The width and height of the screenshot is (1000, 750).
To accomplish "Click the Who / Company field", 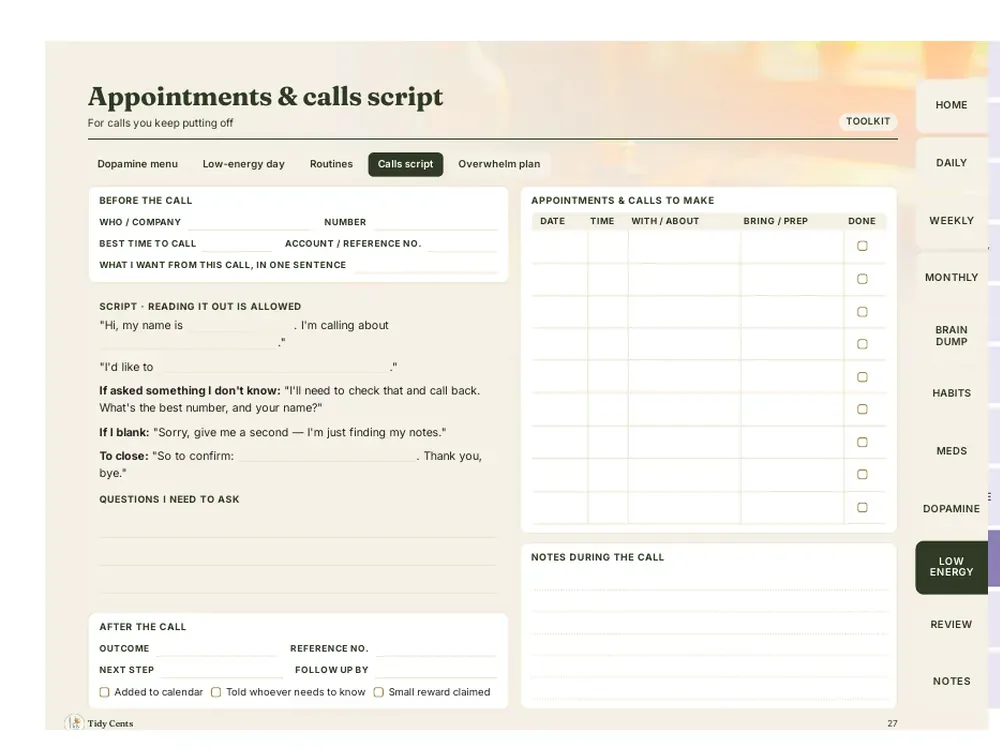I will [251, 223].
